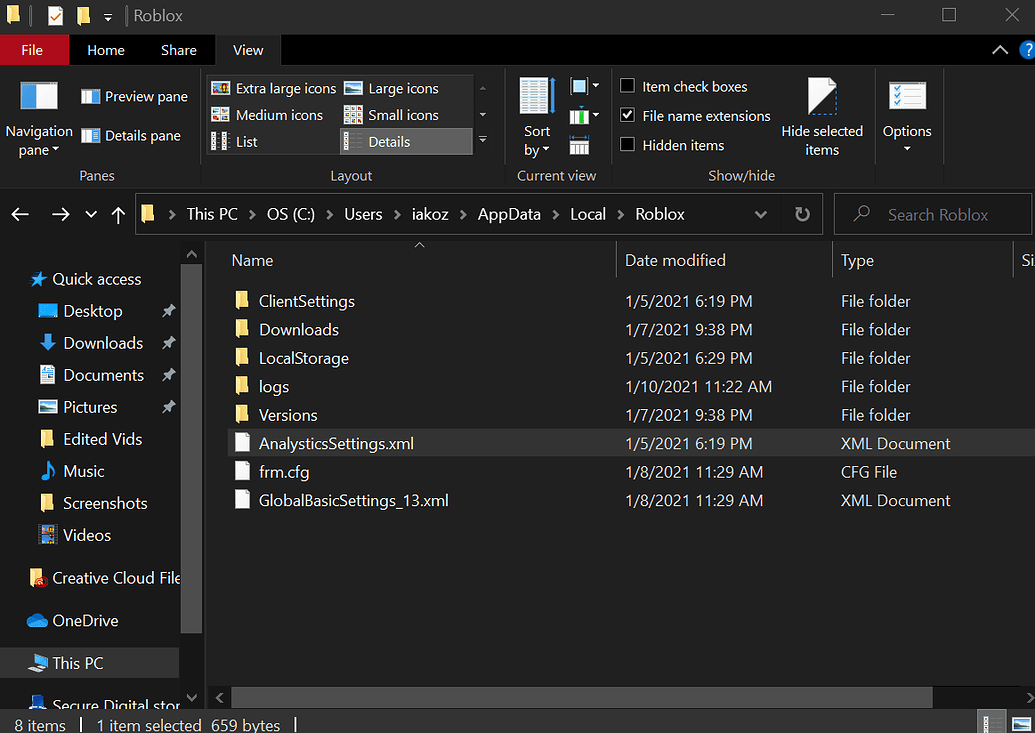
Task: Choose Extra large icons layout
Action: click(x=273, y=88)
